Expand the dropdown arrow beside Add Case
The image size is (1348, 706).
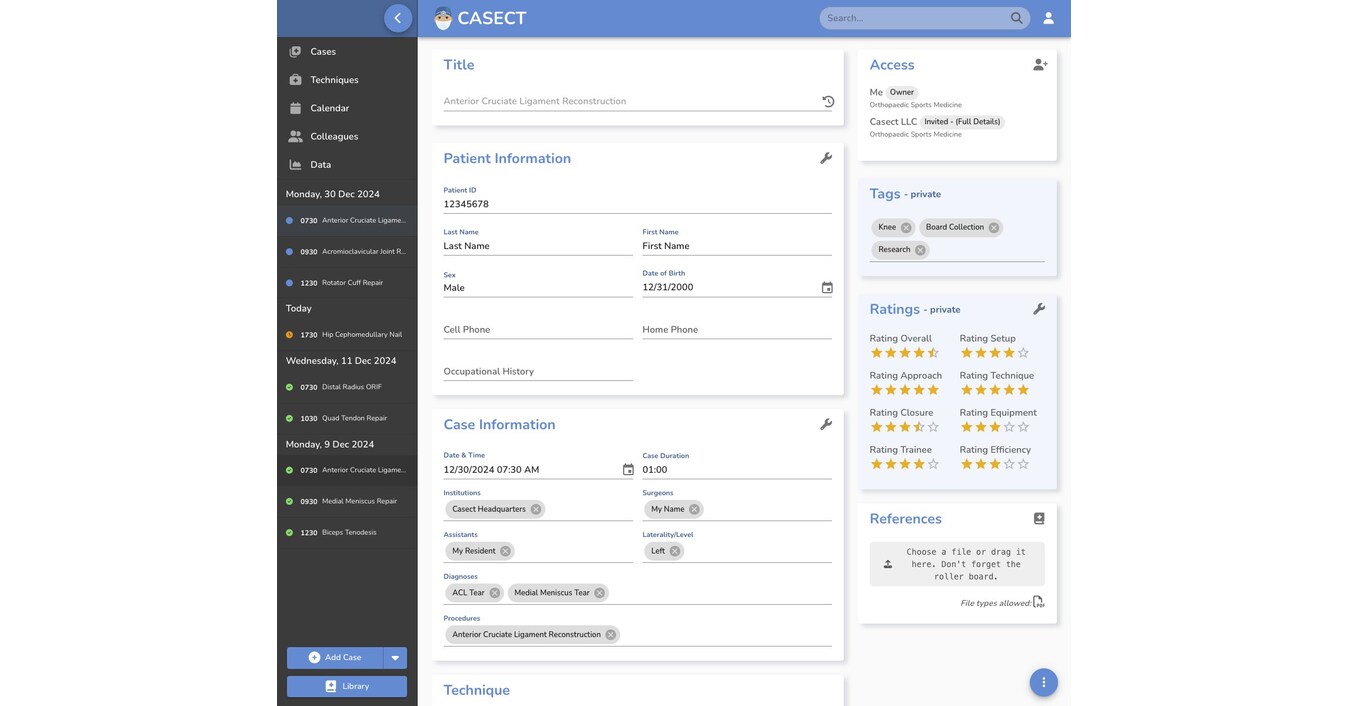[393, 656]
